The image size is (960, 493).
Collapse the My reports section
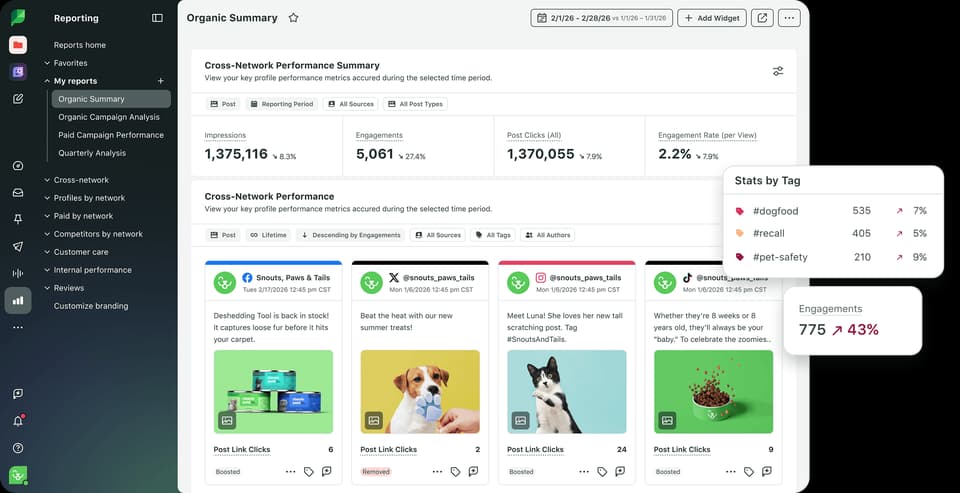tap(70, 81)
